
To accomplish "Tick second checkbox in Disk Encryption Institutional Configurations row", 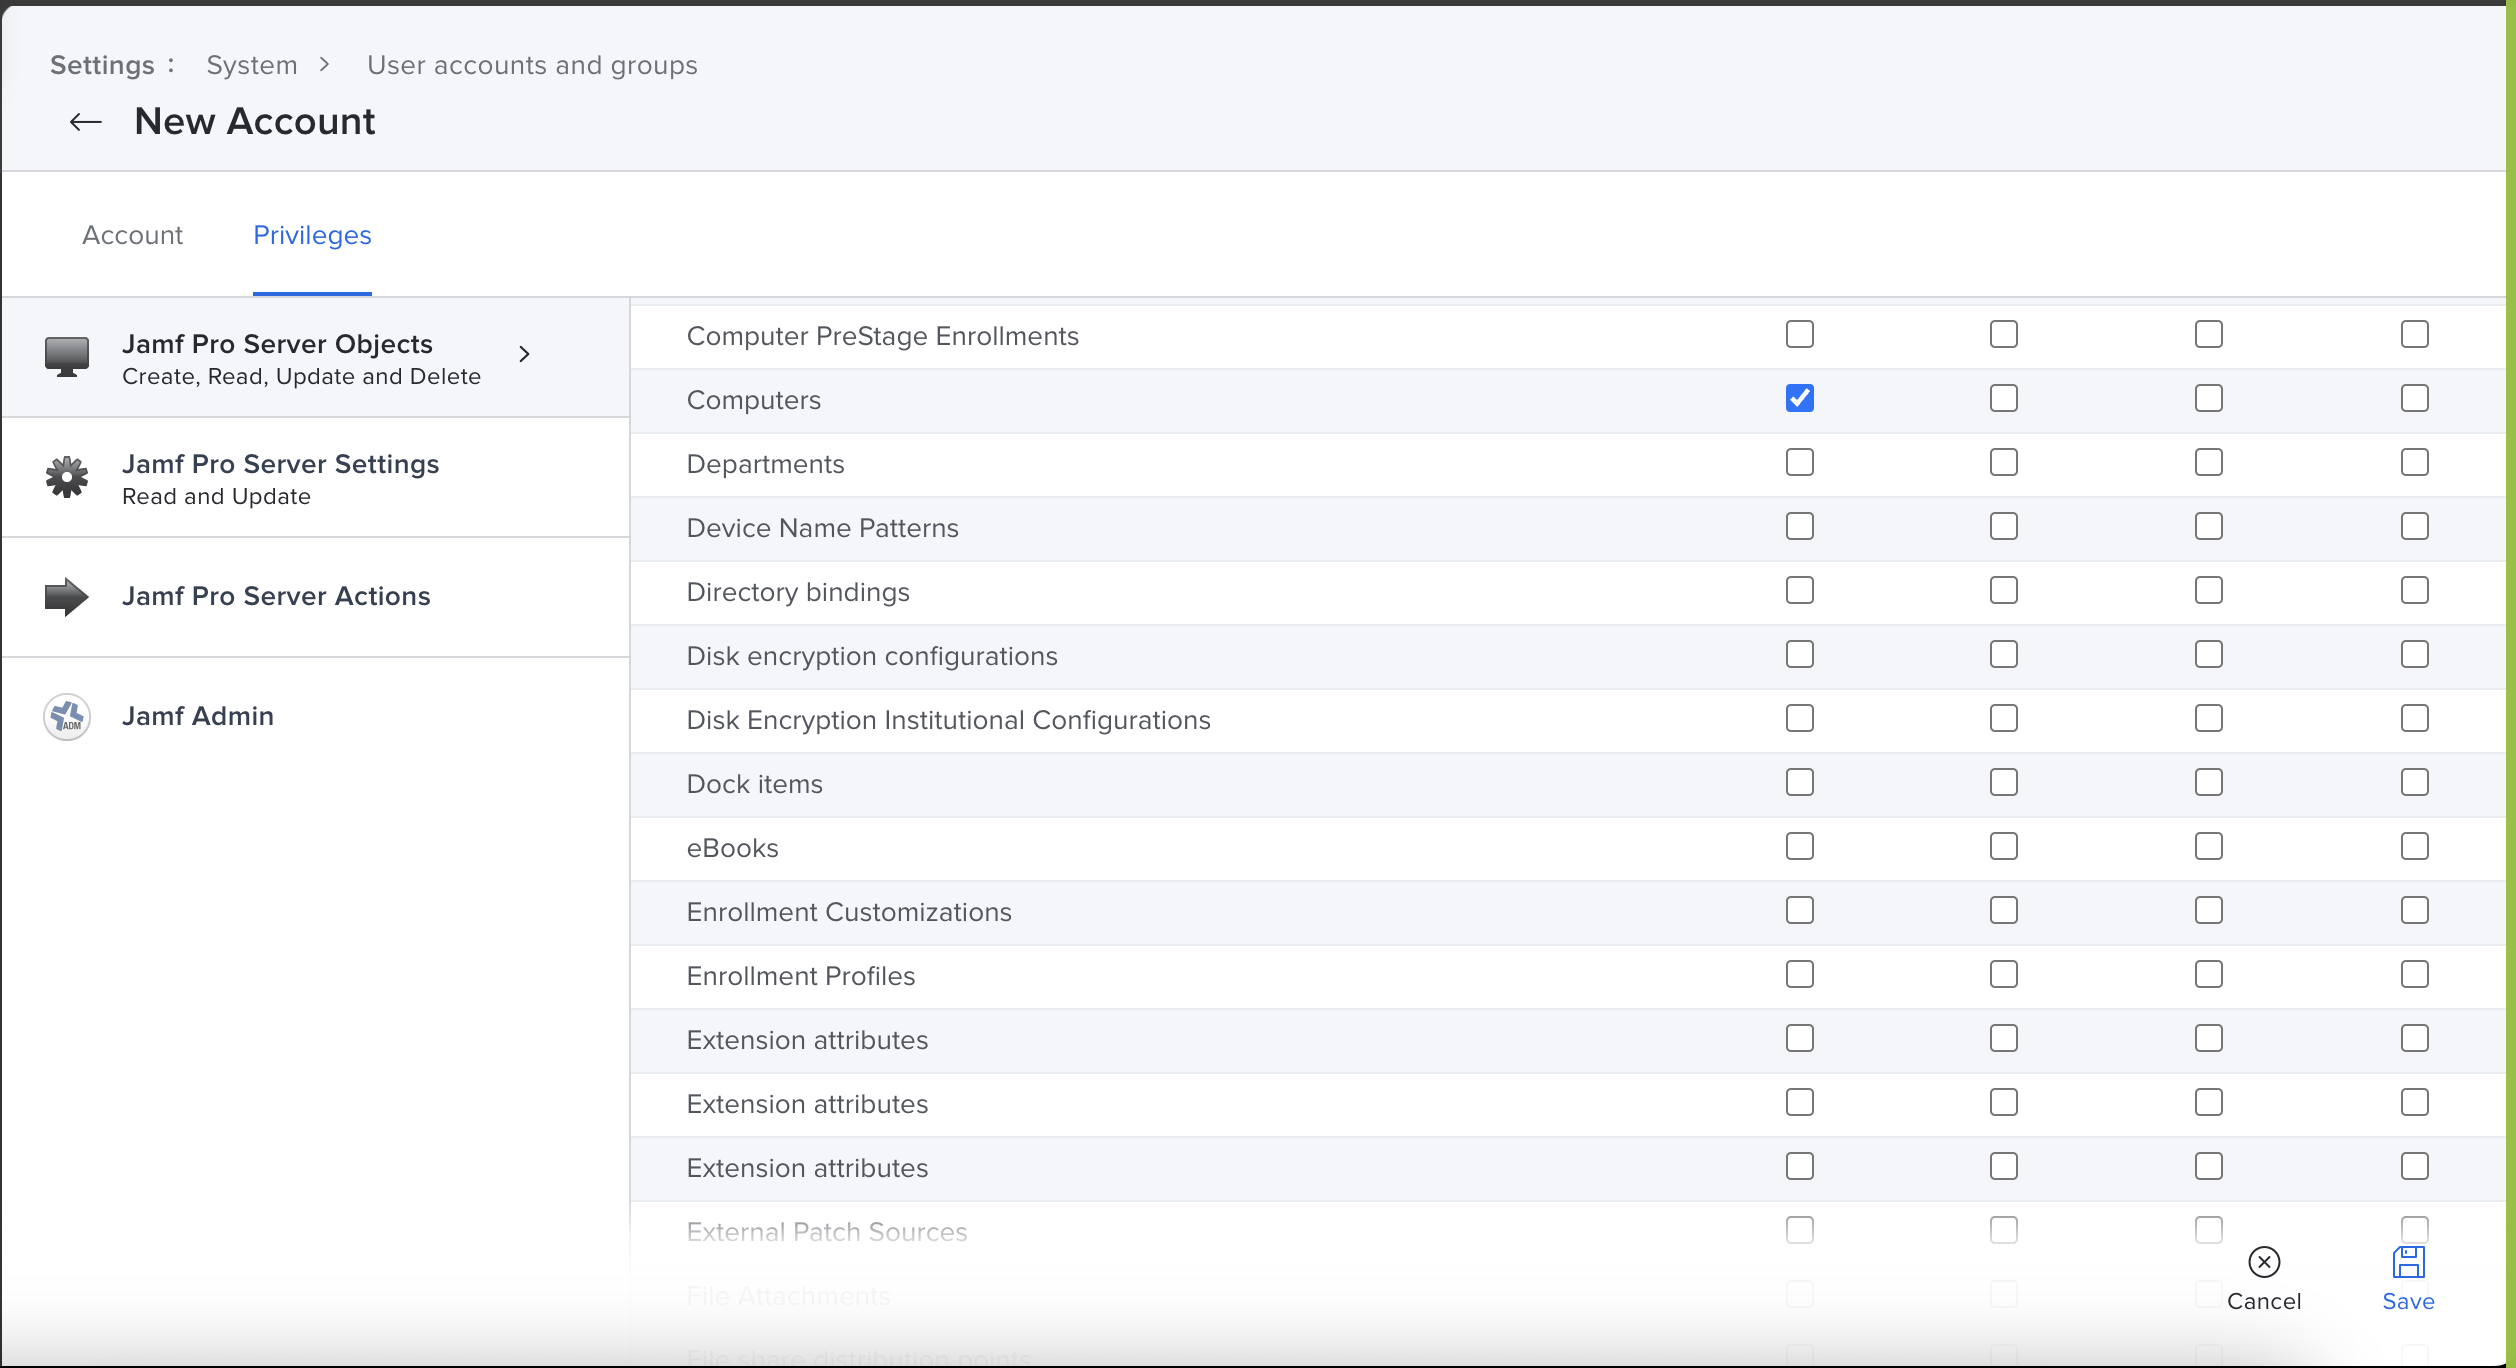I will pyautogui.click(x=2004, y=718).
